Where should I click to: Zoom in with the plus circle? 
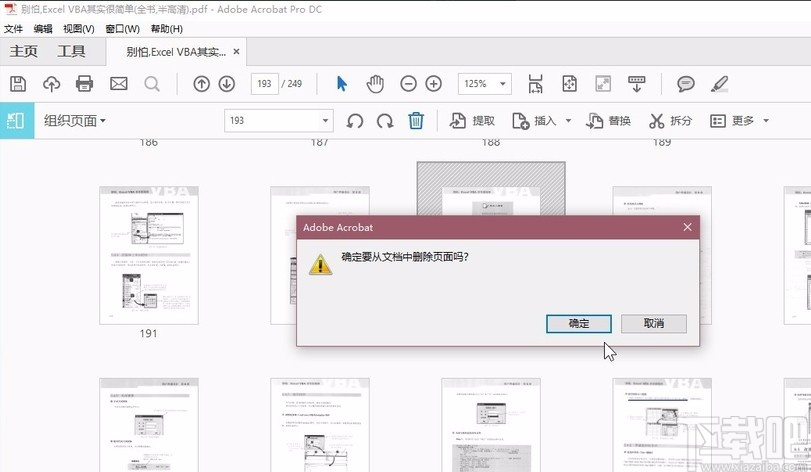433,84
